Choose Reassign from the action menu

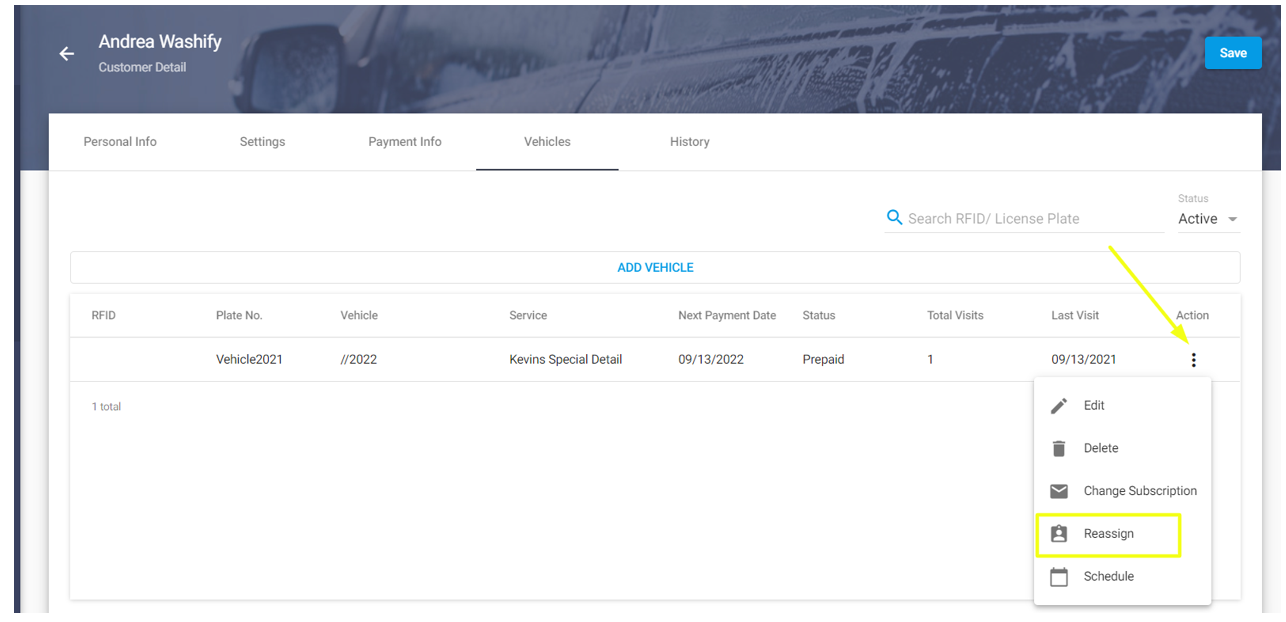[1108, 533]
